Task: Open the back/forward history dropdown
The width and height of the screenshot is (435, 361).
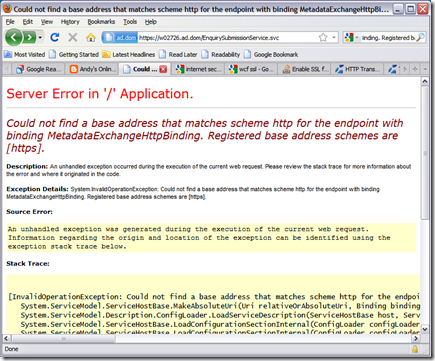Action: [x=40, y=37]
